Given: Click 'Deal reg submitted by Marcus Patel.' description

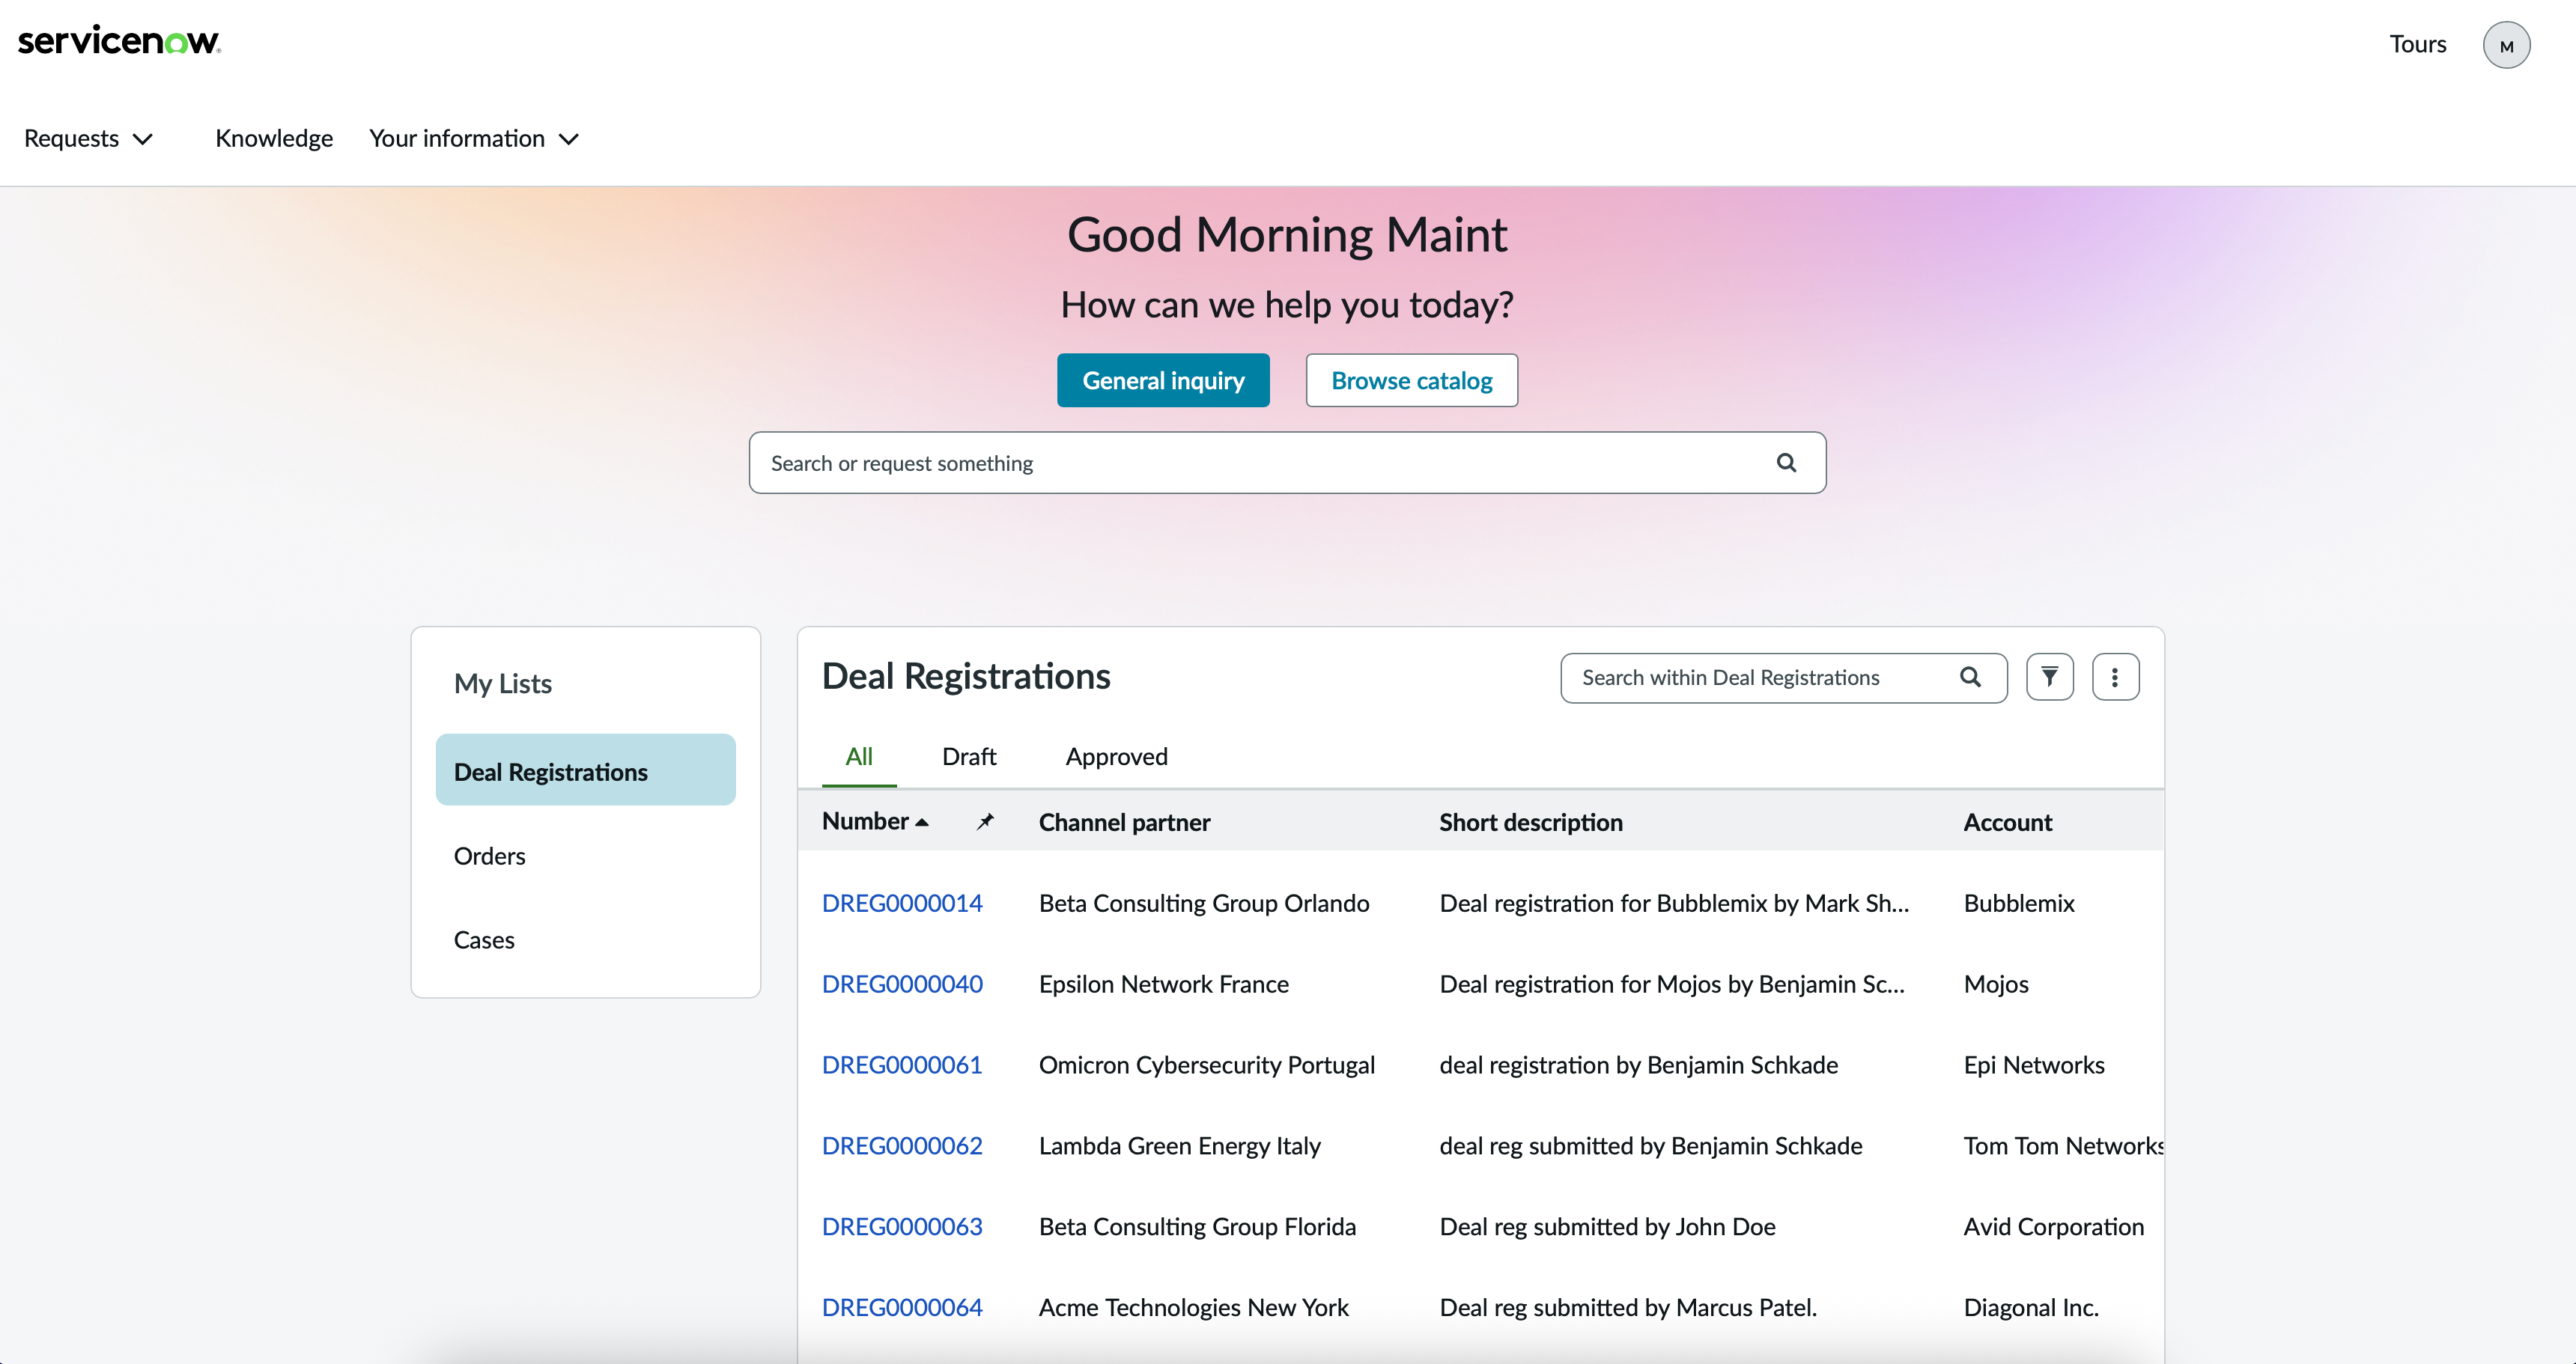Looking at the screenshot, I should click(x=1628, y=1308).
